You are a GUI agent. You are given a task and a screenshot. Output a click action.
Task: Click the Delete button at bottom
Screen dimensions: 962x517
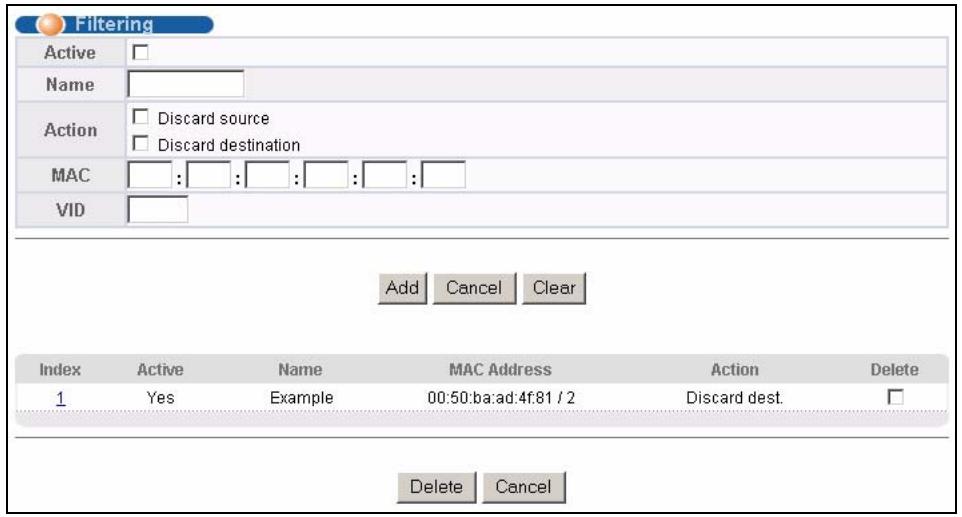(x=436, y=487)
